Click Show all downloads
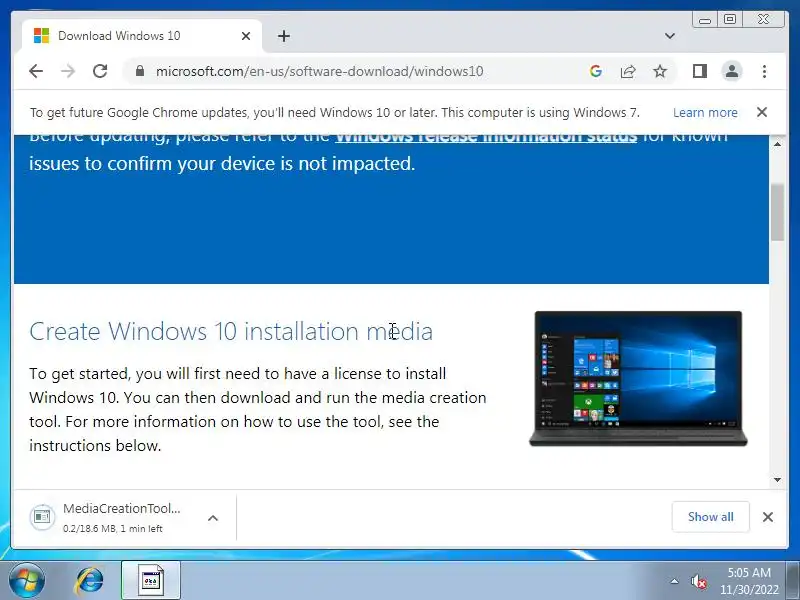This screenshot has width=800, height=600. click(x=710, y=517)
